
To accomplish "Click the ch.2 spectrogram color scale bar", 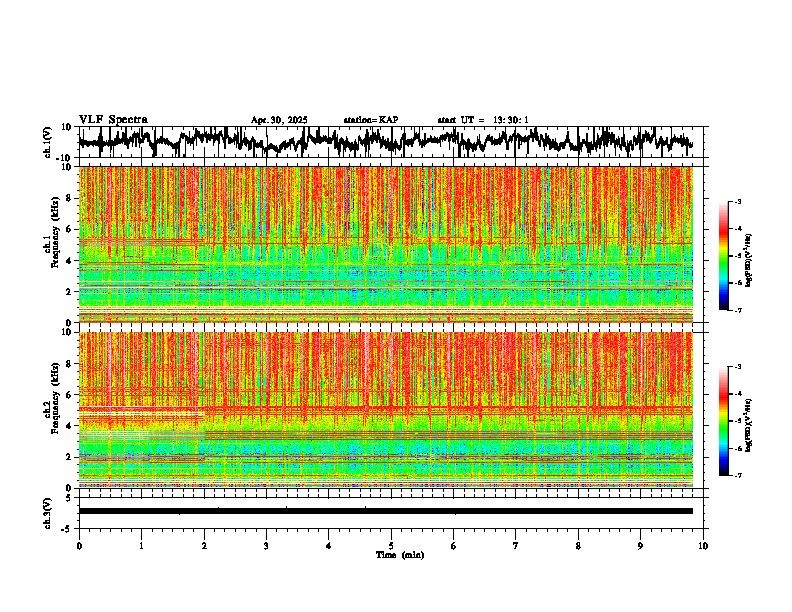I will coord(723,421).
